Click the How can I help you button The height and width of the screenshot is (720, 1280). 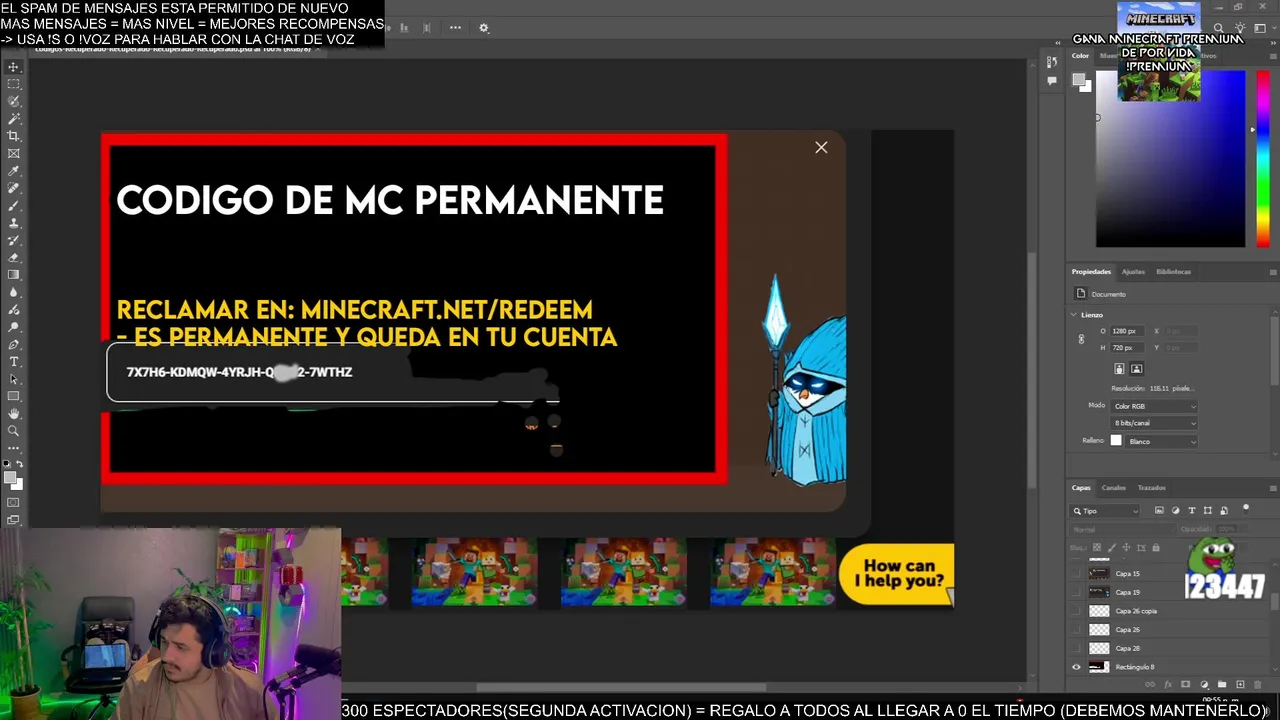tap(897, 574)
